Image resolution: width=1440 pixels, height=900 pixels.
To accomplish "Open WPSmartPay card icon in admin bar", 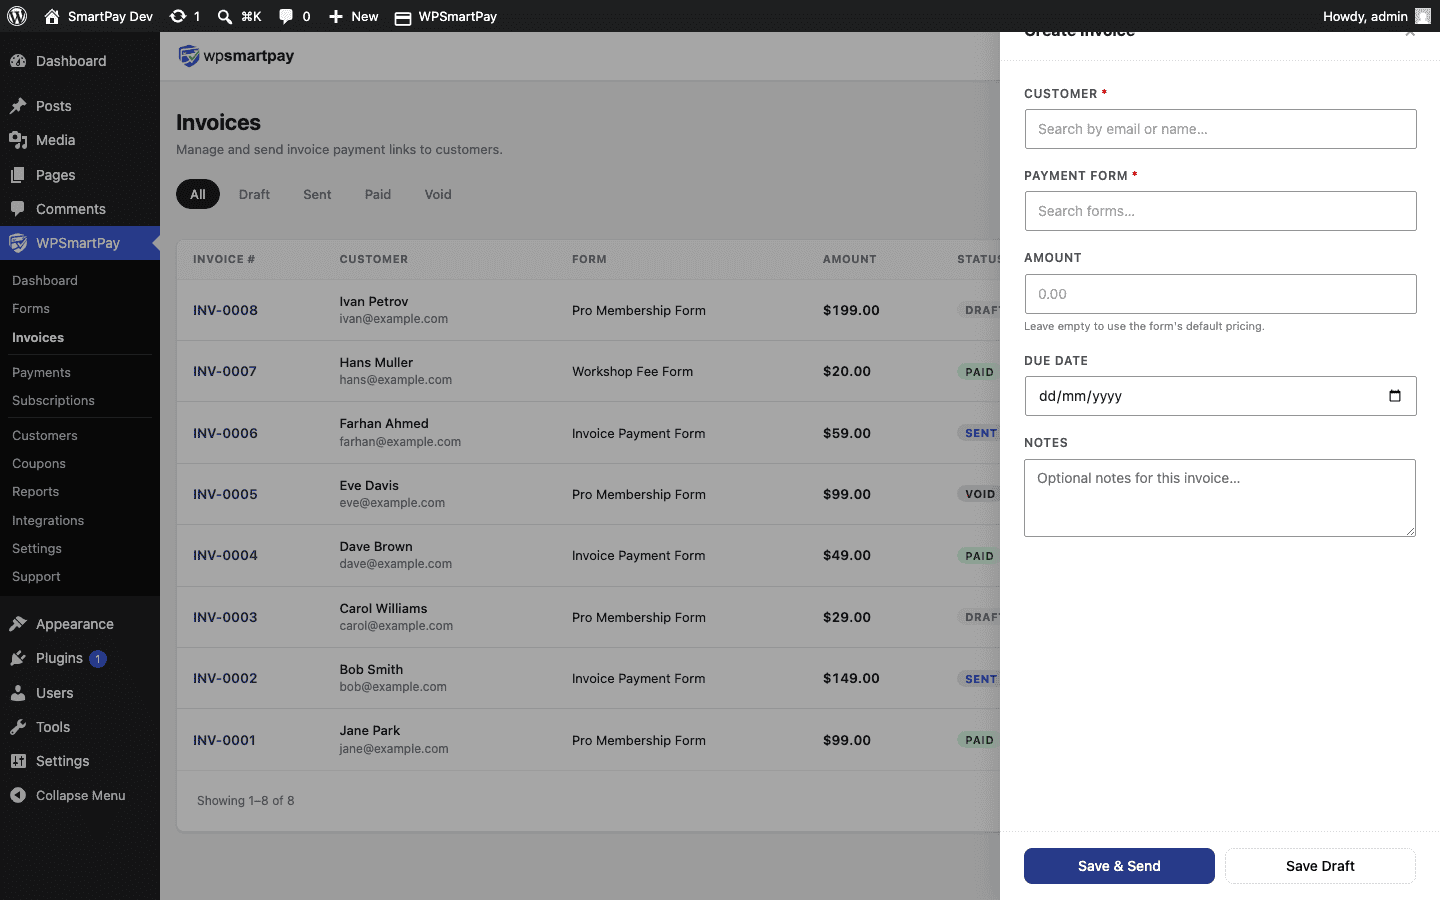I will point(403,17).
